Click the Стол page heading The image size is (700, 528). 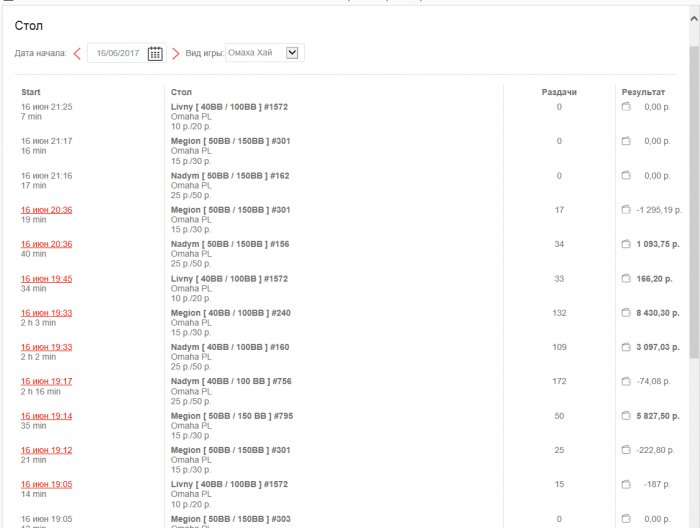pos(29,26)
